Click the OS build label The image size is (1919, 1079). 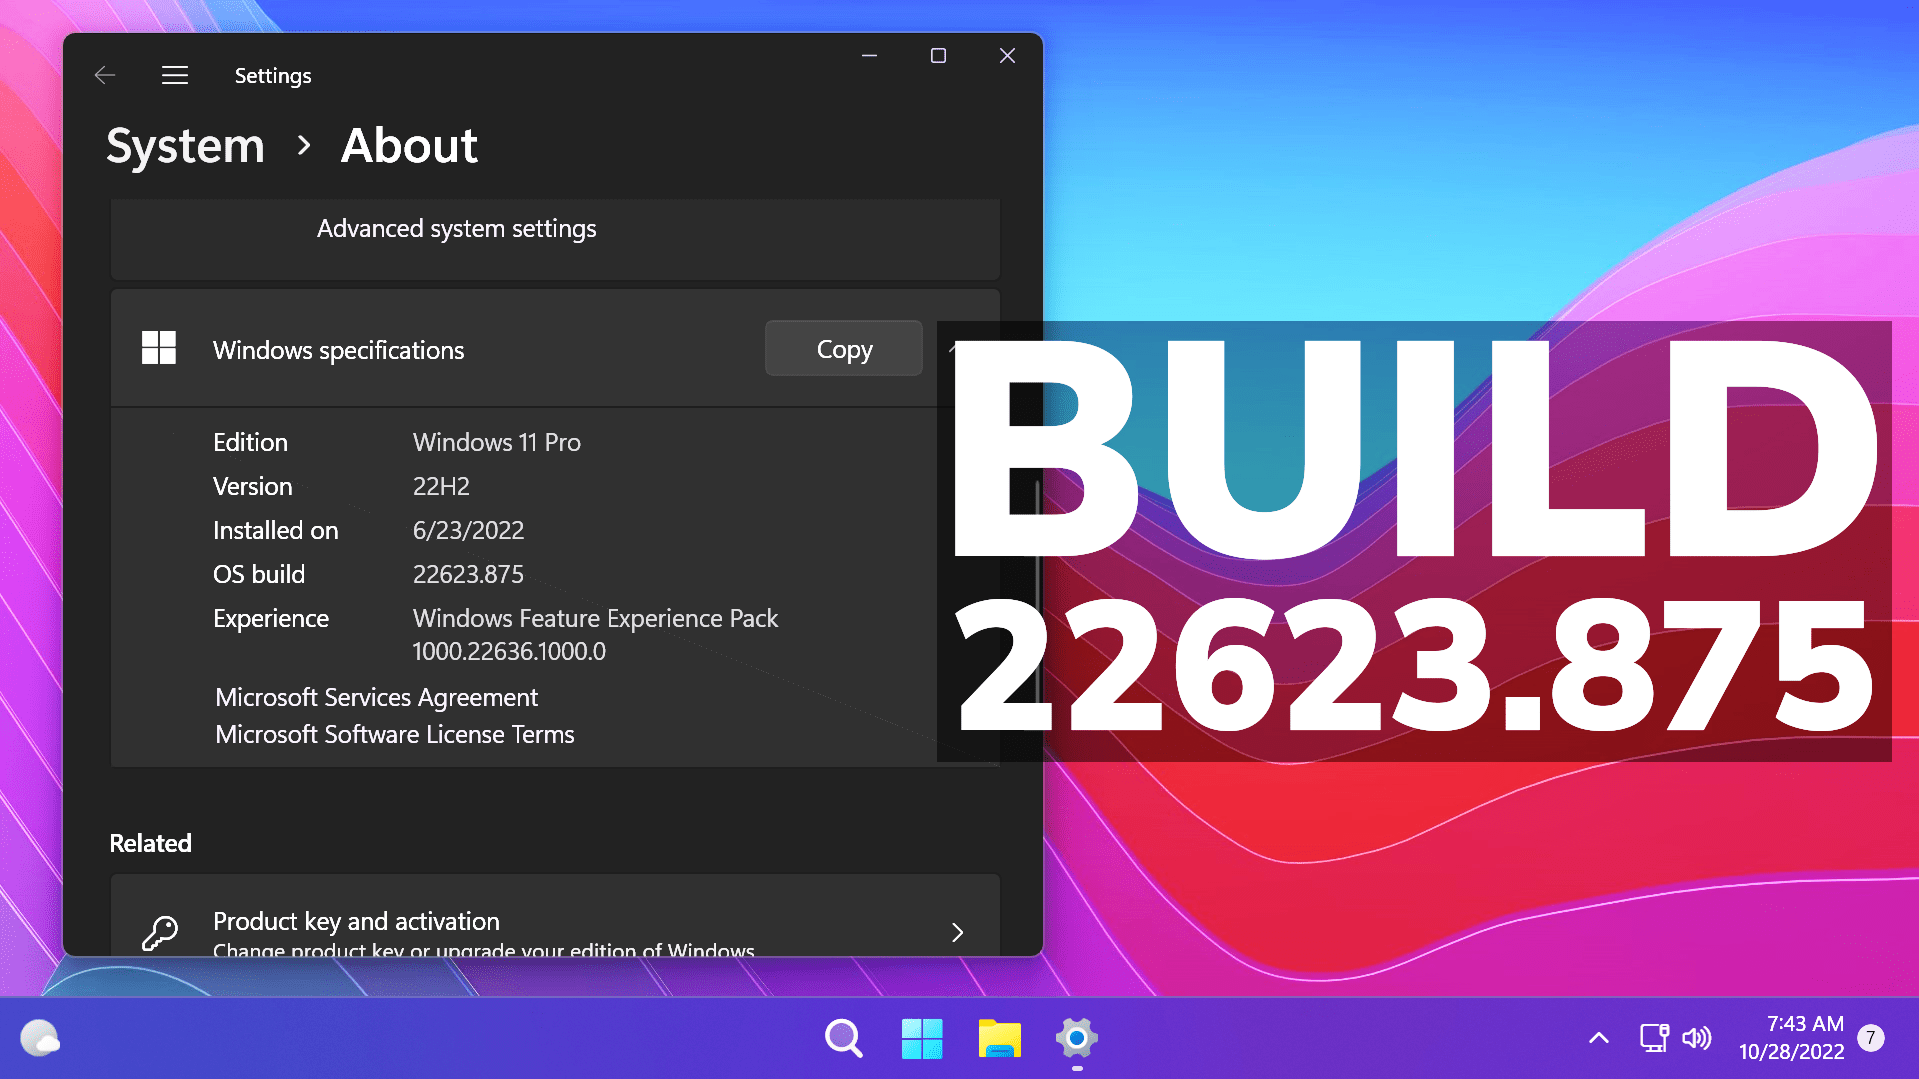(259, 574)
